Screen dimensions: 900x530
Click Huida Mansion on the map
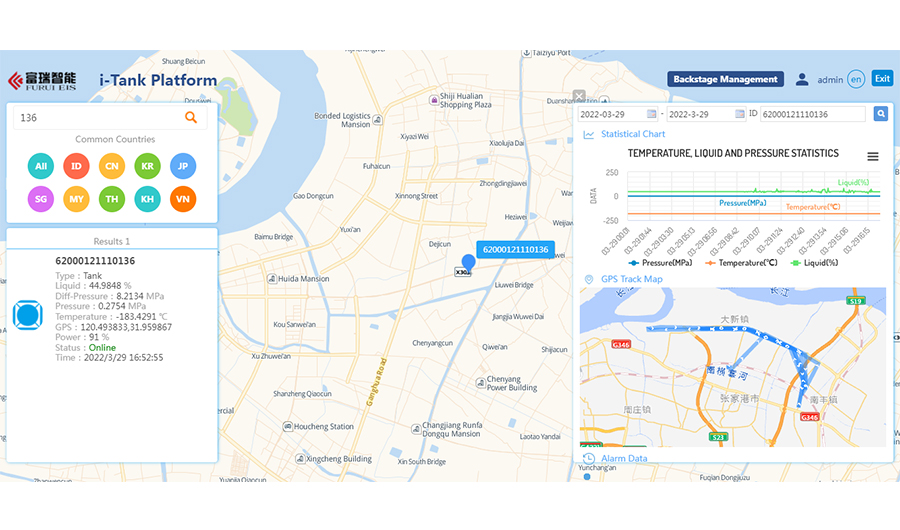point(298,278)
